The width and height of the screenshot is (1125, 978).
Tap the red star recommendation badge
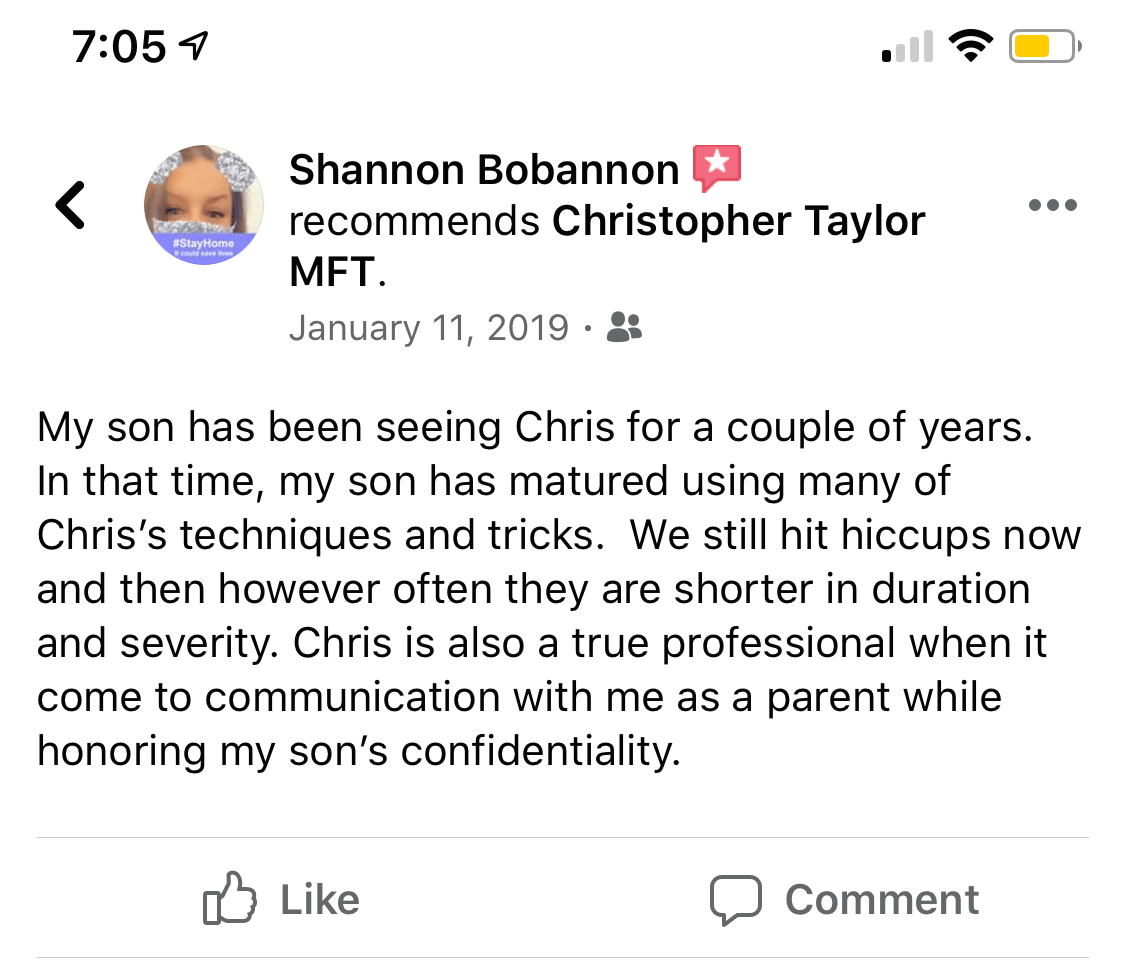[x=716, y=168]
